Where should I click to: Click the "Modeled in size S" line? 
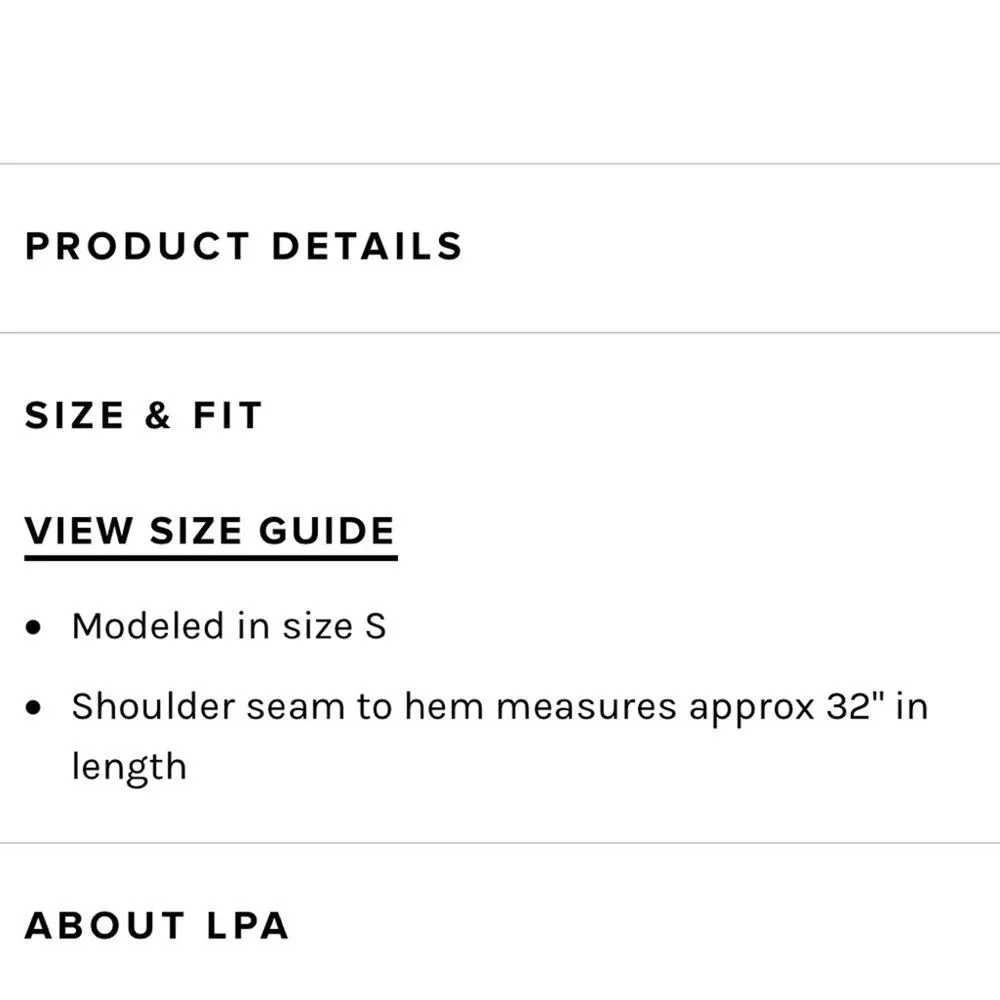point(228,627)
